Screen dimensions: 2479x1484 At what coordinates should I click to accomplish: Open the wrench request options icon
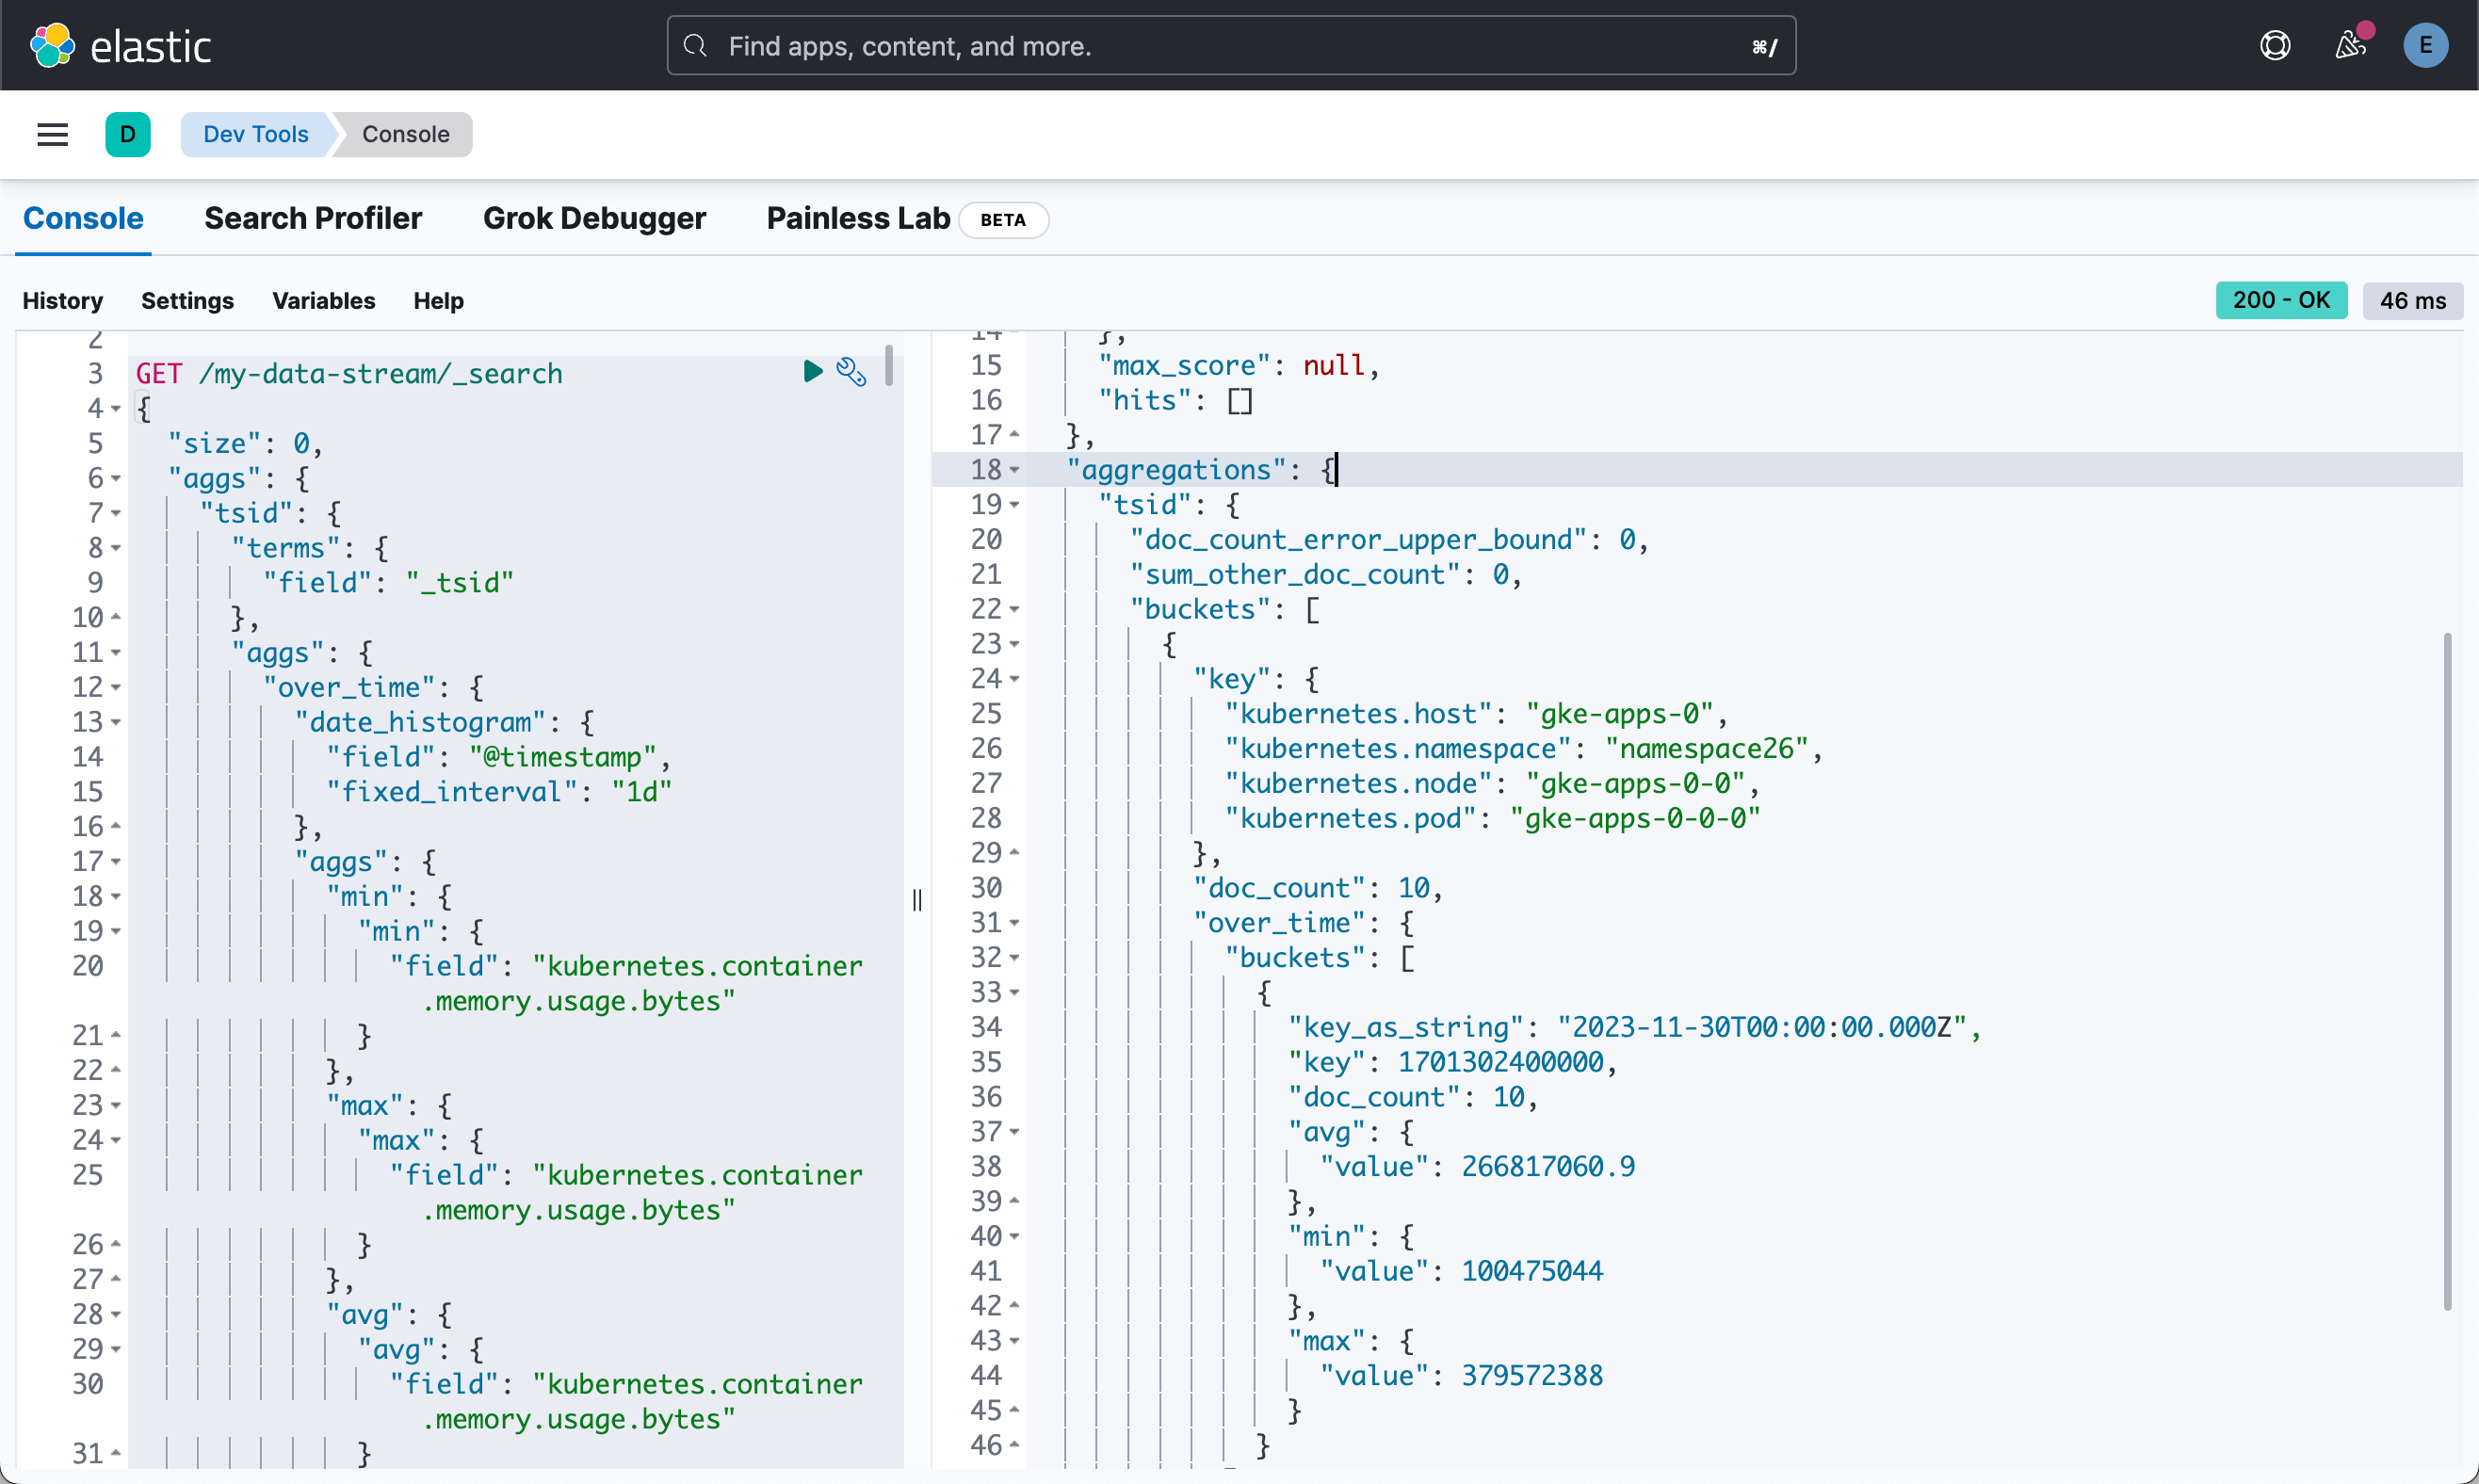pos(851,372)
